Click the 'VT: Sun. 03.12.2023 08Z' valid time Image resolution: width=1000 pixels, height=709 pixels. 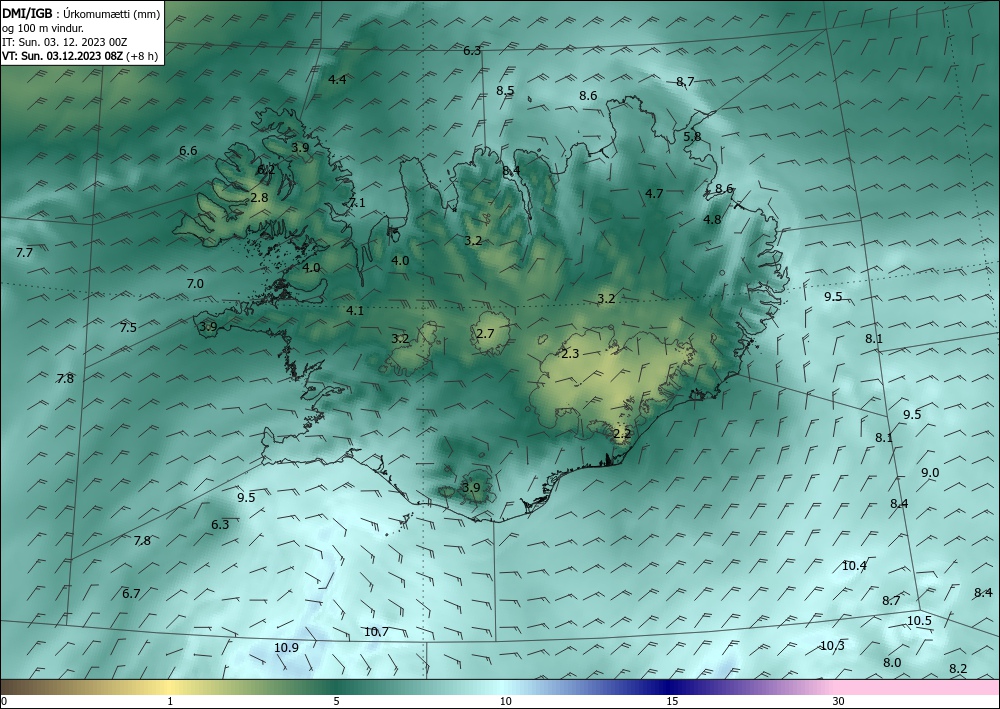(x=63, y=56)
